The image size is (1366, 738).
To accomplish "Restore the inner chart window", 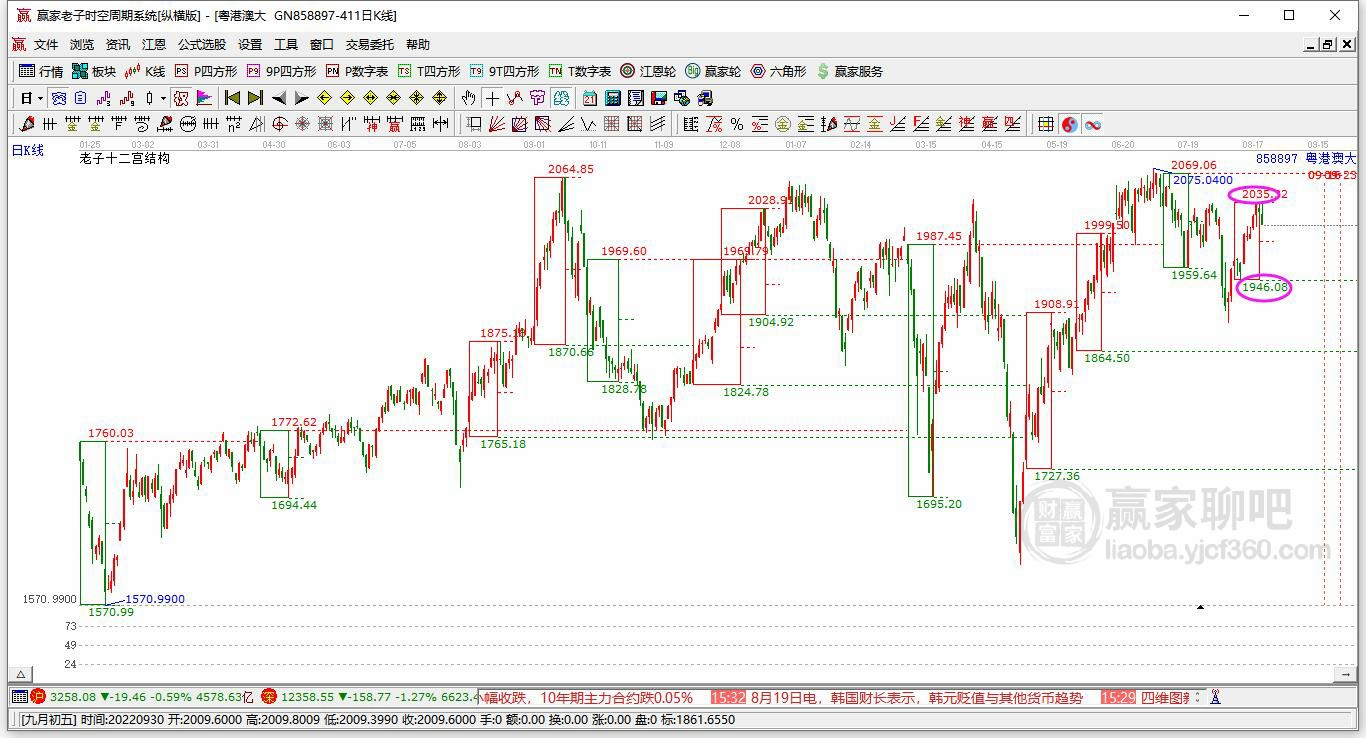I will pyautogui.click(x=1328, y=44).
